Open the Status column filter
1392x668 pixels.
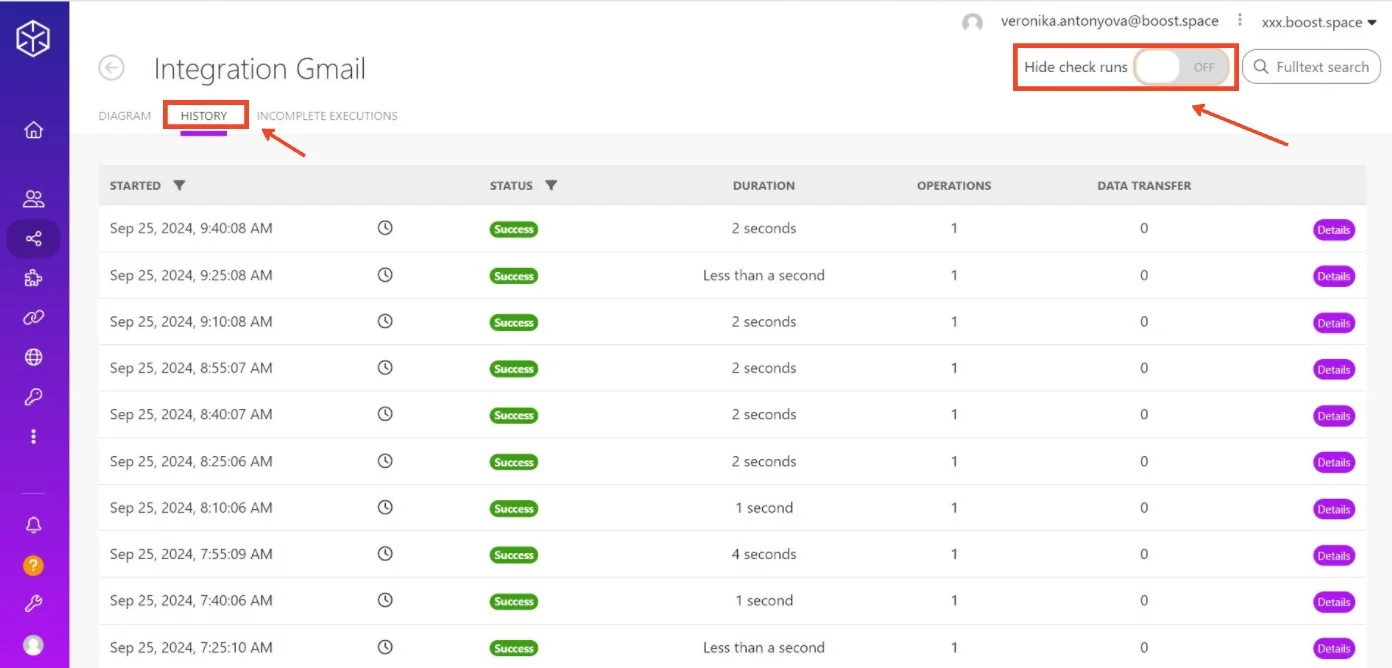(551, 185)
